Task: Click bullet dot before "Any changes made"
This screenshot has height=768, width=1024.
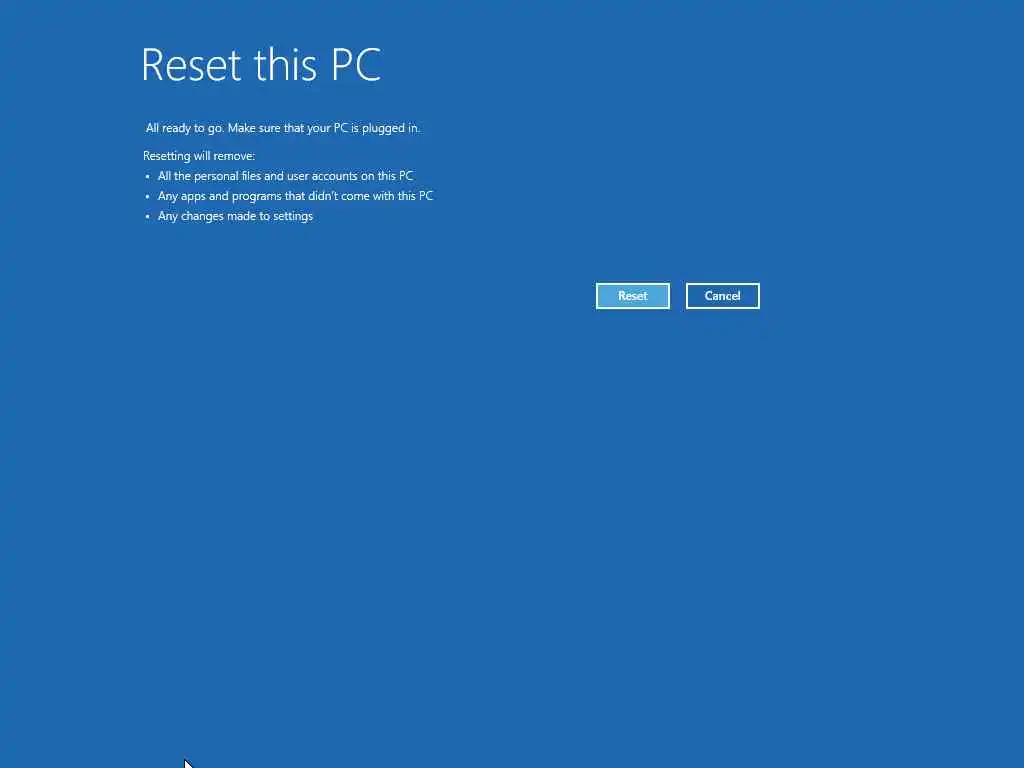Action: [148, 217]
